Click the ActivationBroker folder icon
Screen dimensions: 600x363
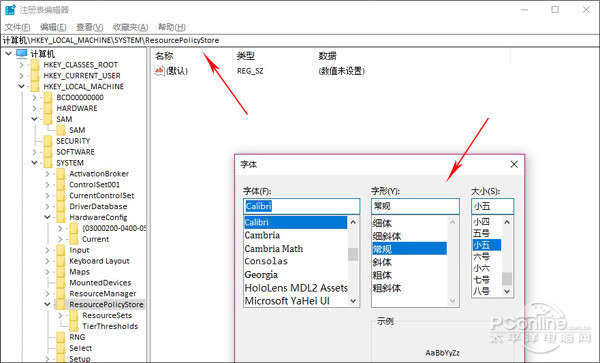click(x=61, y=174)
